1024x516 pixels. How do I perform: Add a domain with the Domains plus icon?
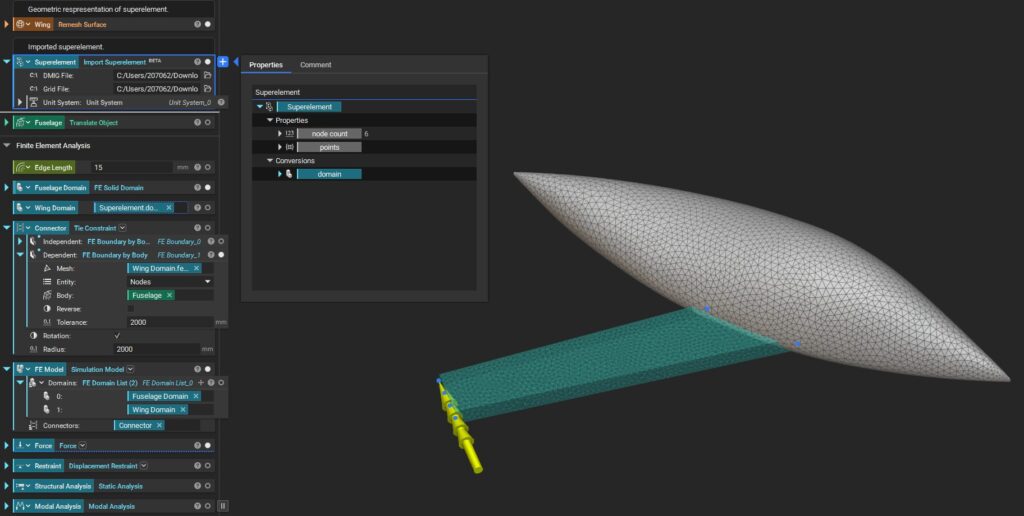(201, 383)
